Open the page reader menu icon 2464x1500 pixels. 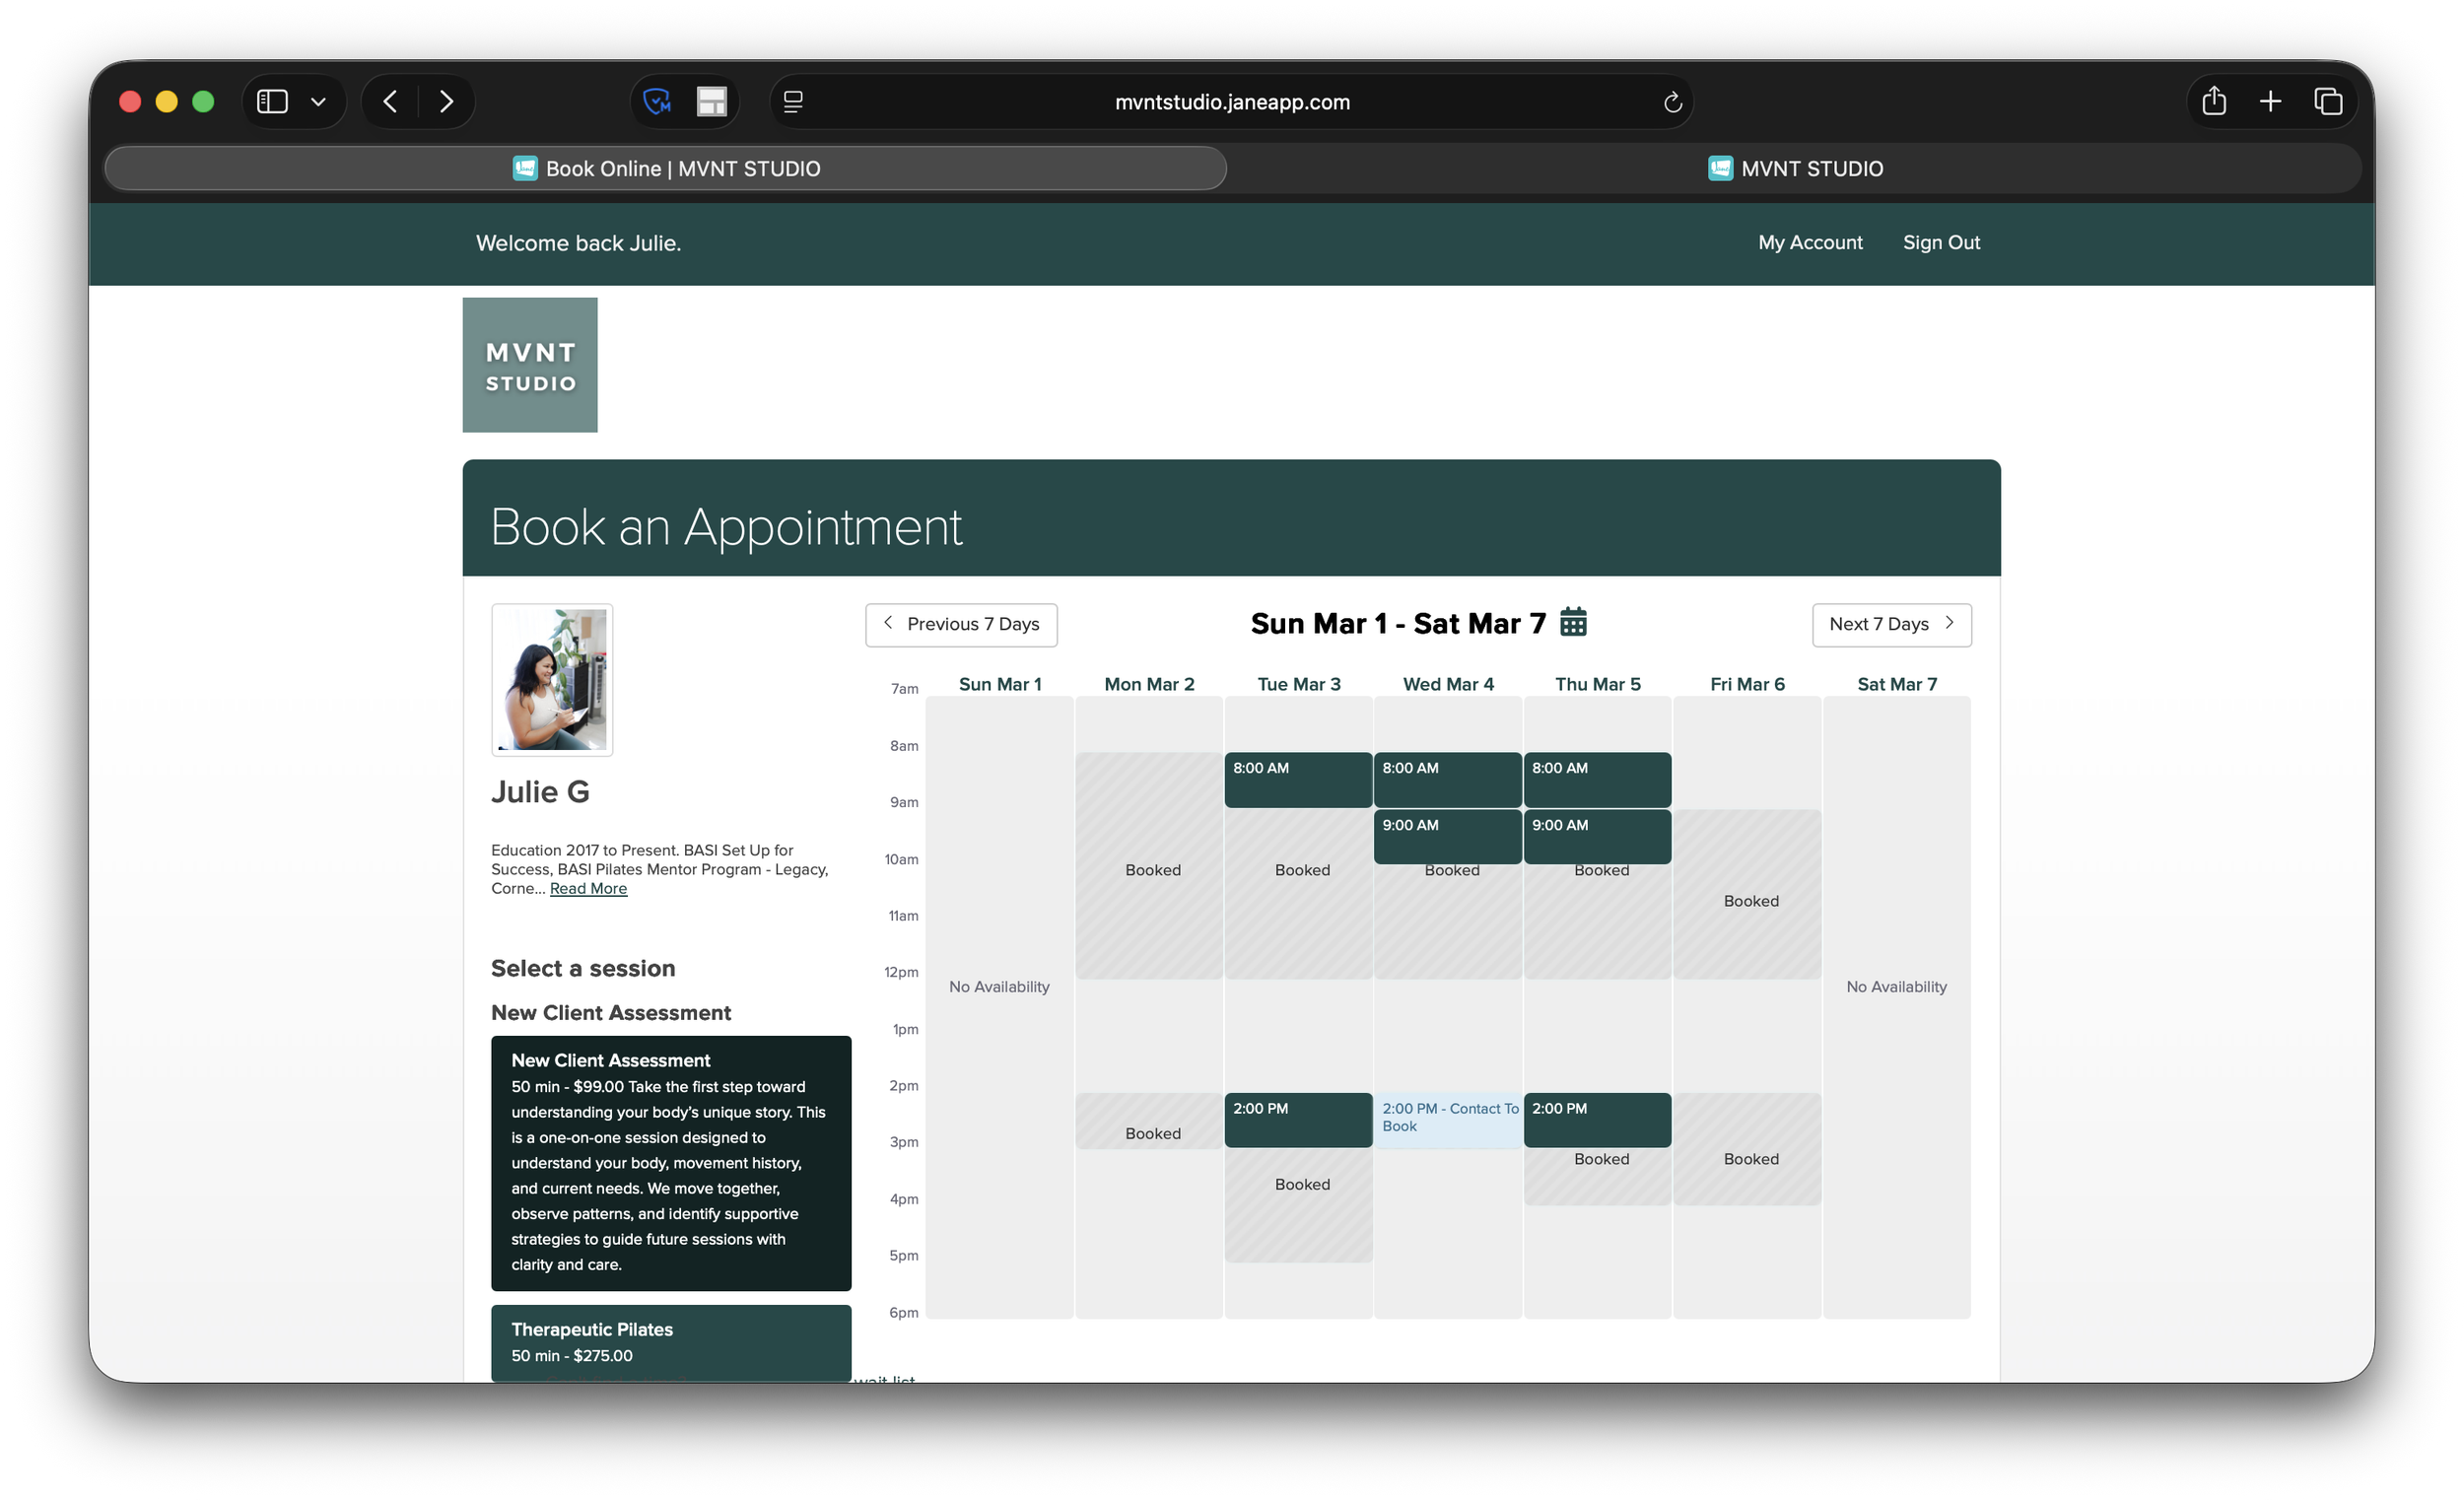pos(793,102)
